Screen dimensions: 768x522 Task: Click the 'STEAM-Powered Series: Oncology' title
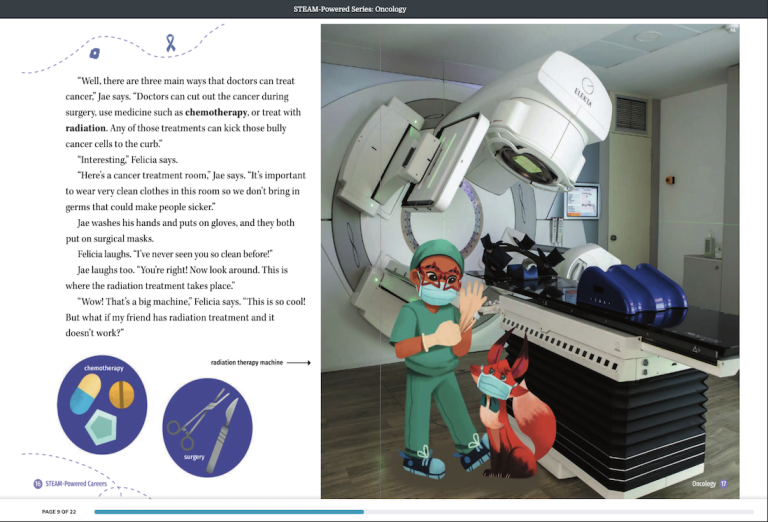coord(350,9)
